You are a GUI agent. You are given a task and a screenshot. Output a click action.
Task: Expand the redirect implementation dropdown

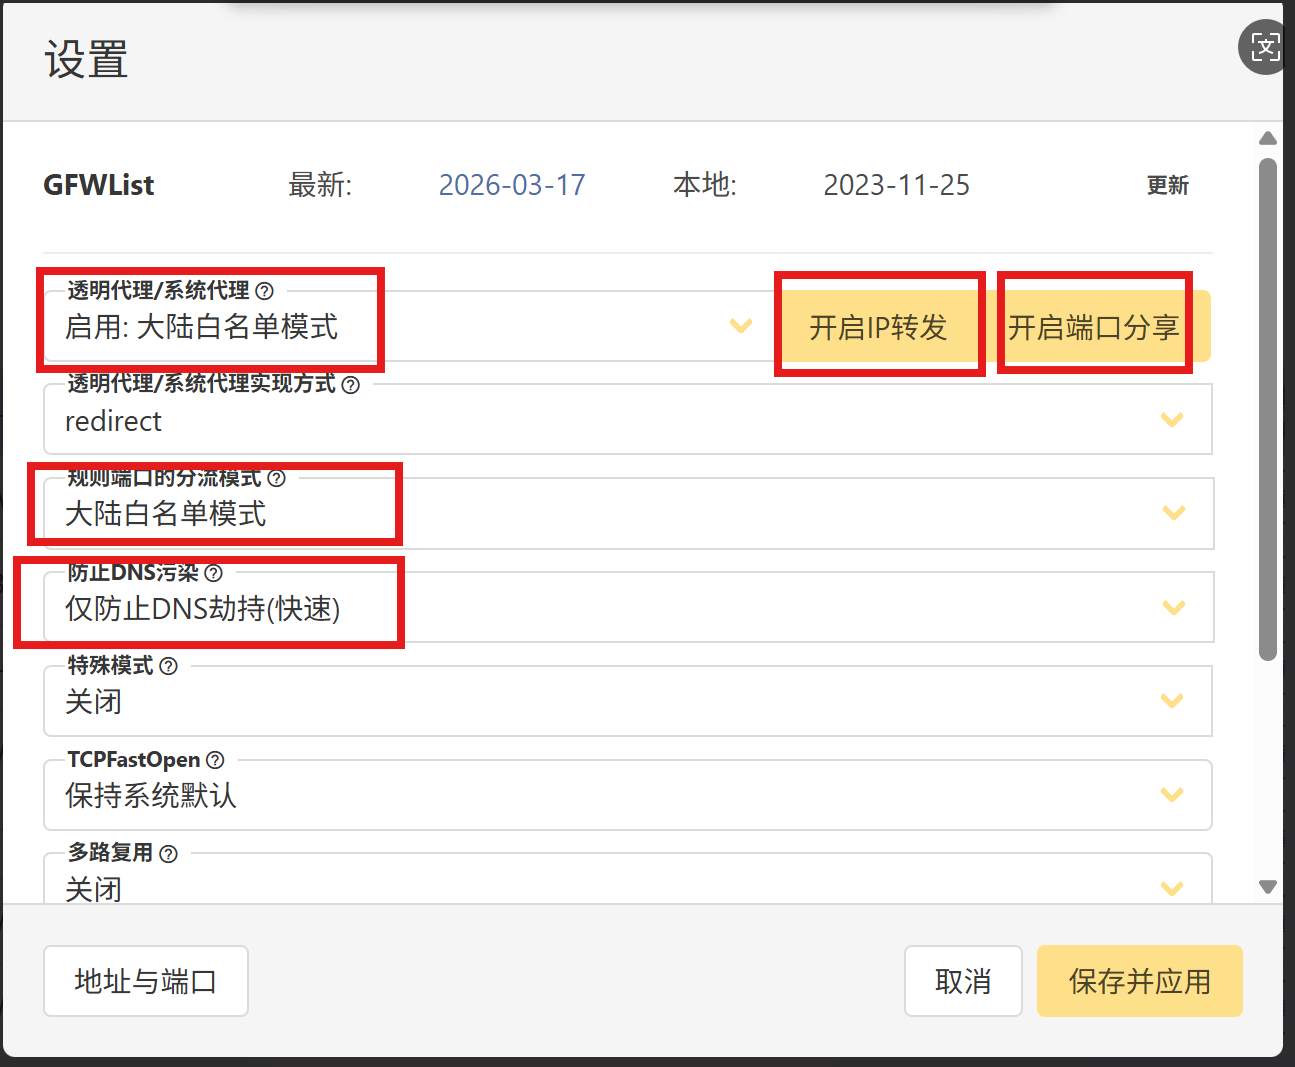coord(627,421)
